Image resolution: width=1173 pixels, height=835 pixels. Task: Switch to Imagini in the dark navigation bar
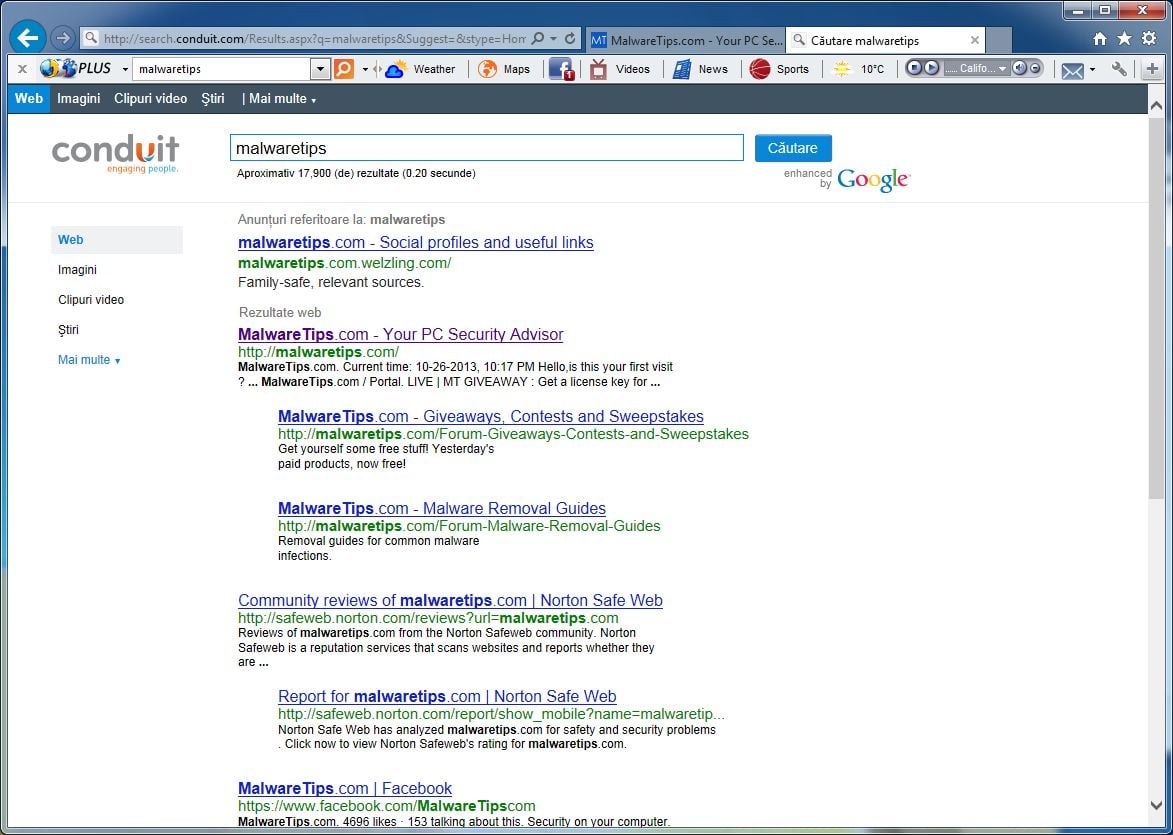tap(79, 98)
